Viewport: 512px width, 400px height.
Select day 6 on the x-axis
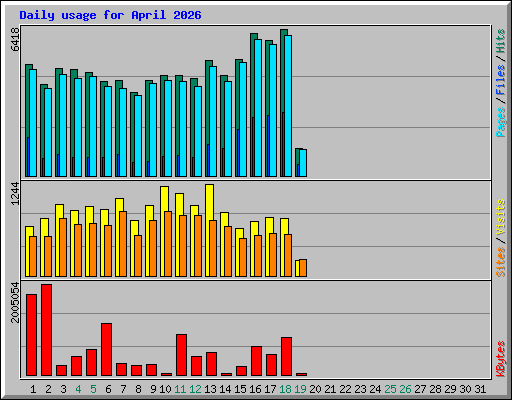click(x=108, y=389)
